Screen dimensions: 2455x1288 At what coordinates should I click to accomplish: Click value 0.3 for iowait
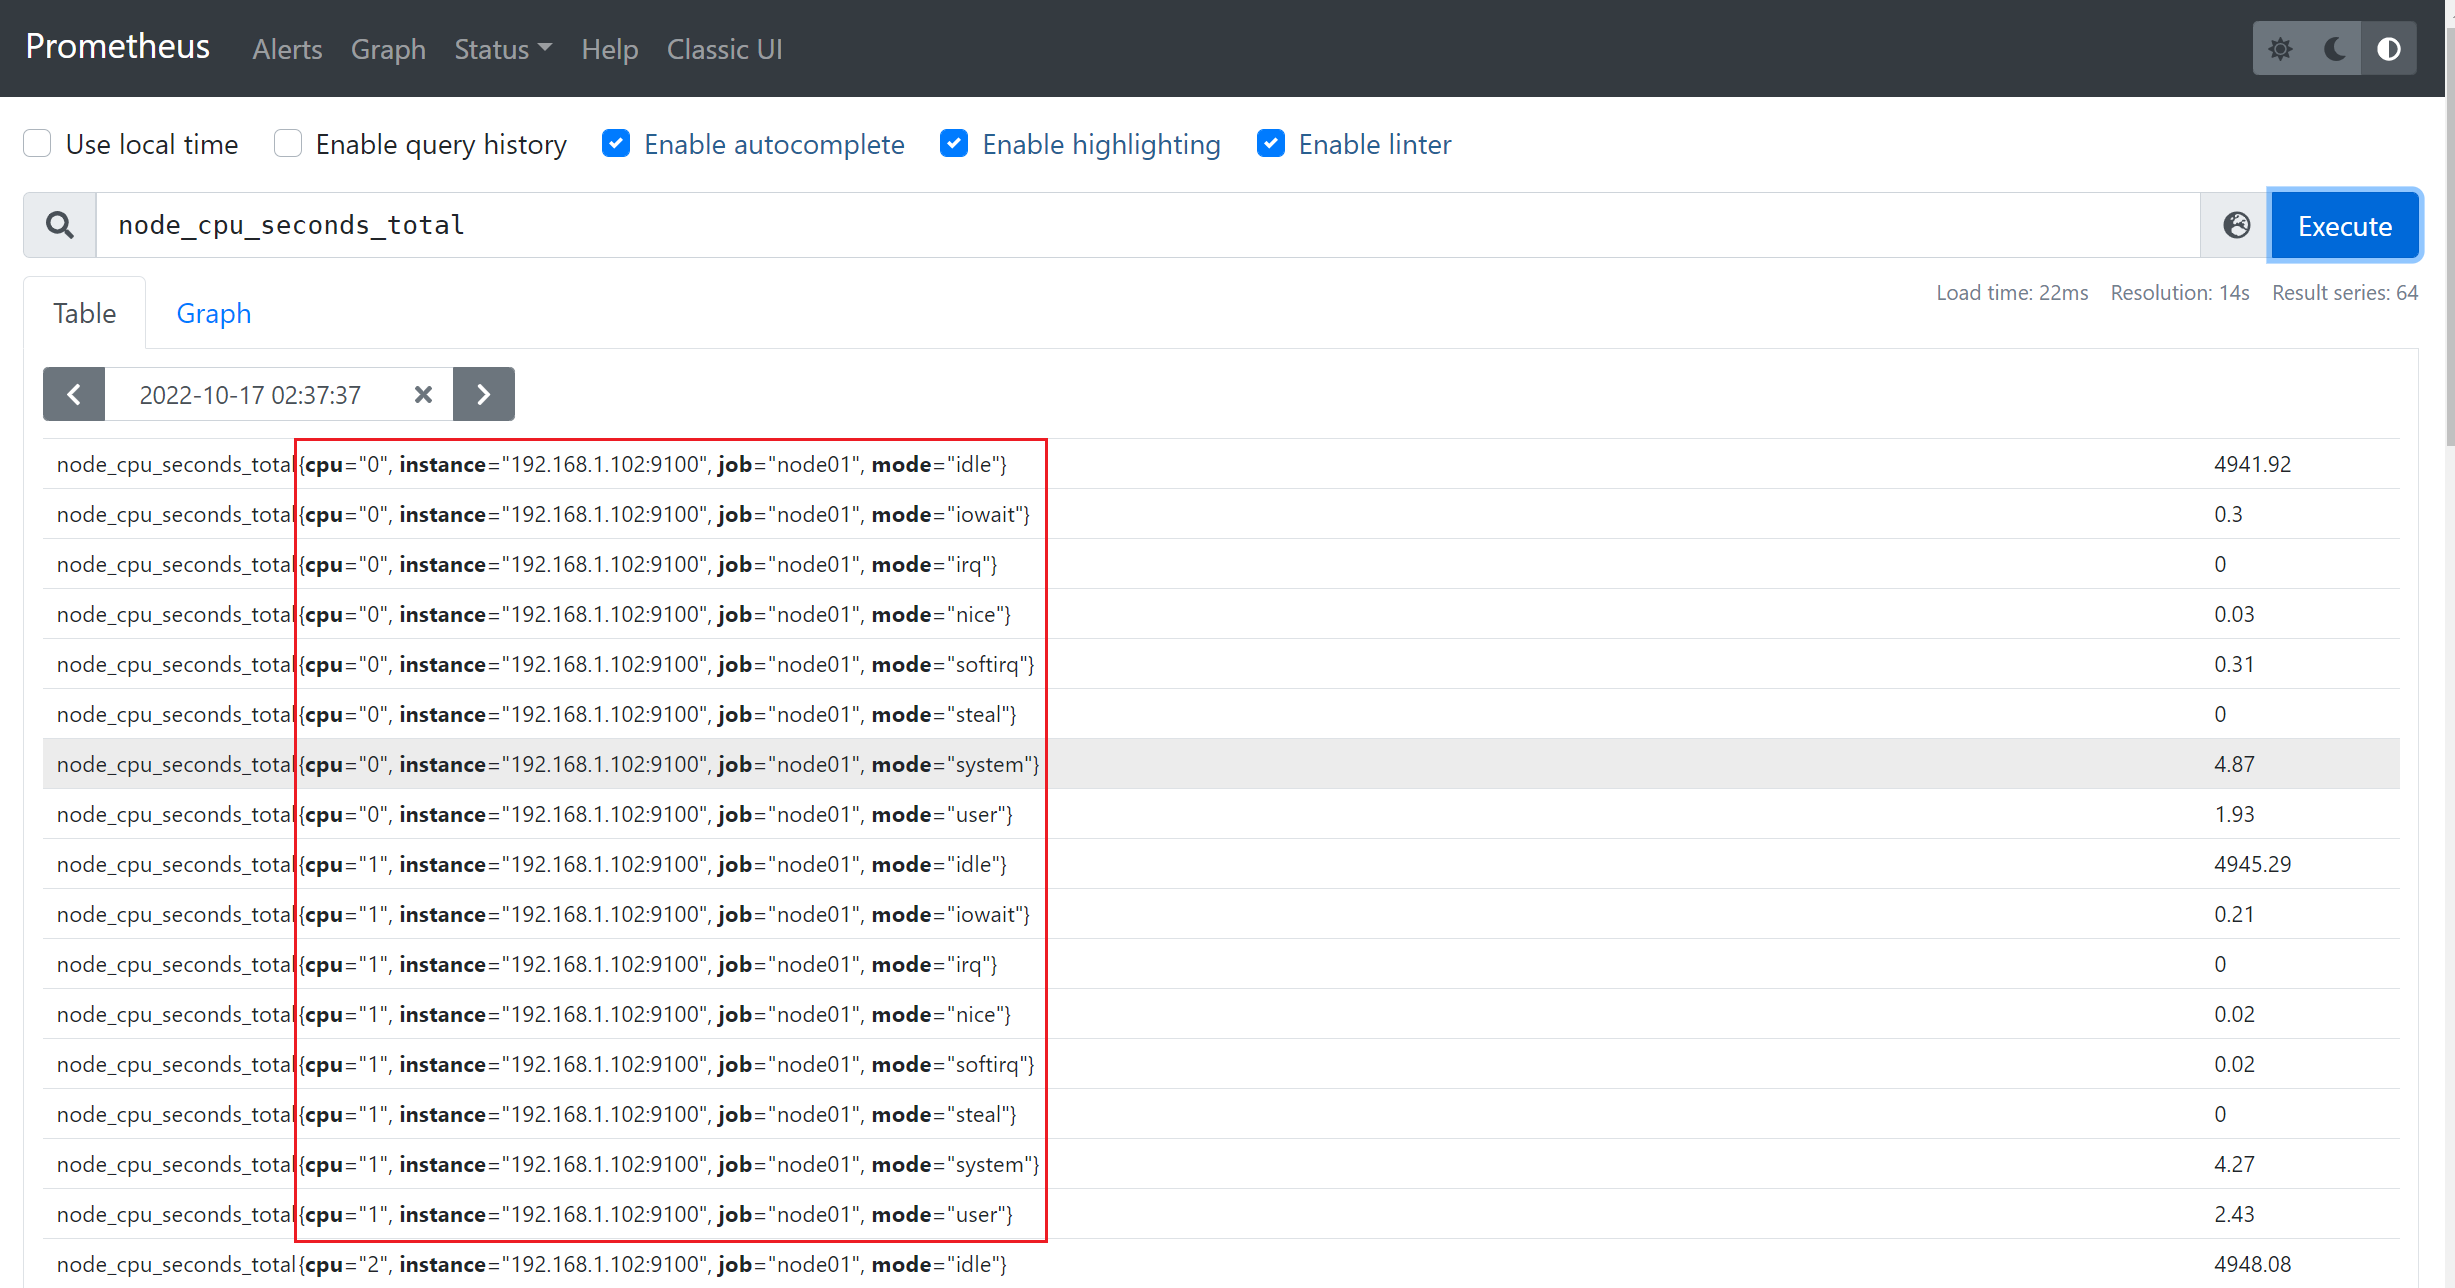point(2228,514)
